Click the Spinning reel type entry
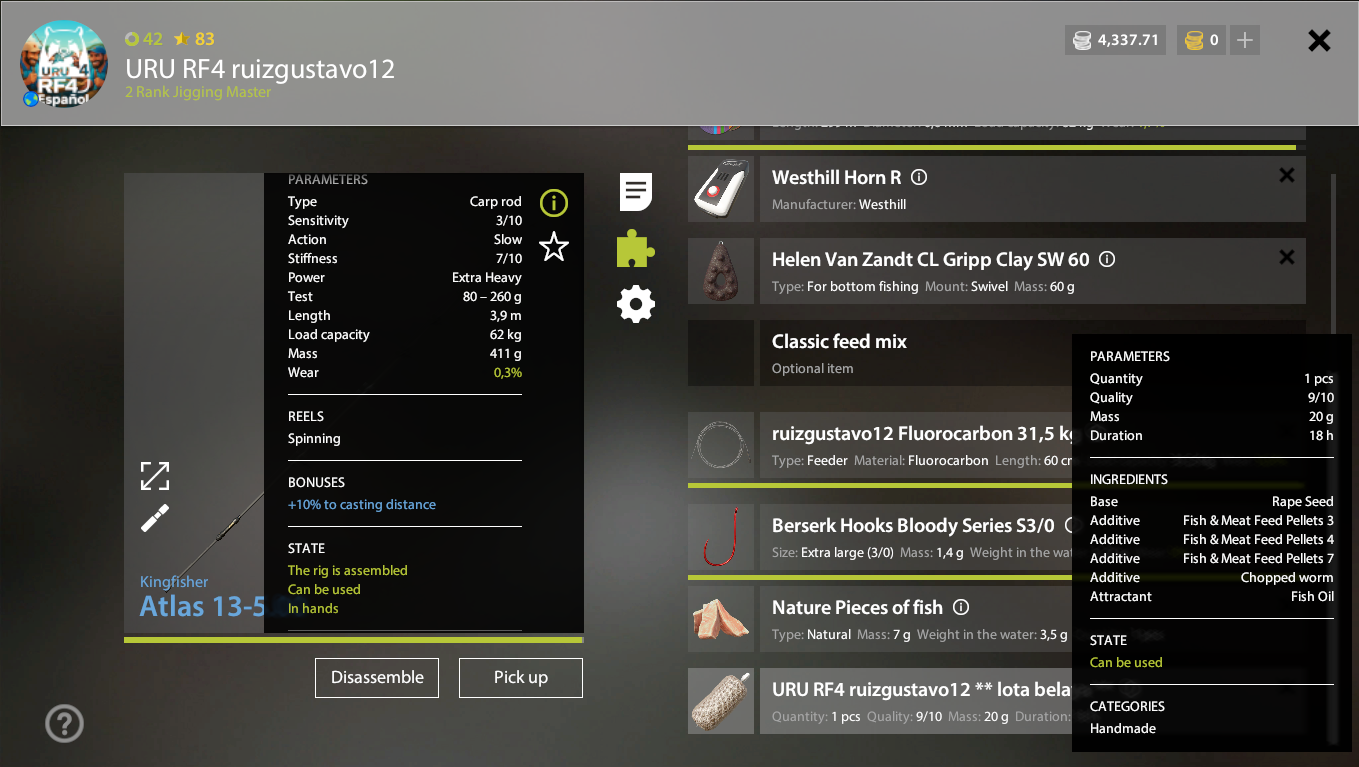The width and height of the screenshot is (1359, 767). (x=314, y=438)
